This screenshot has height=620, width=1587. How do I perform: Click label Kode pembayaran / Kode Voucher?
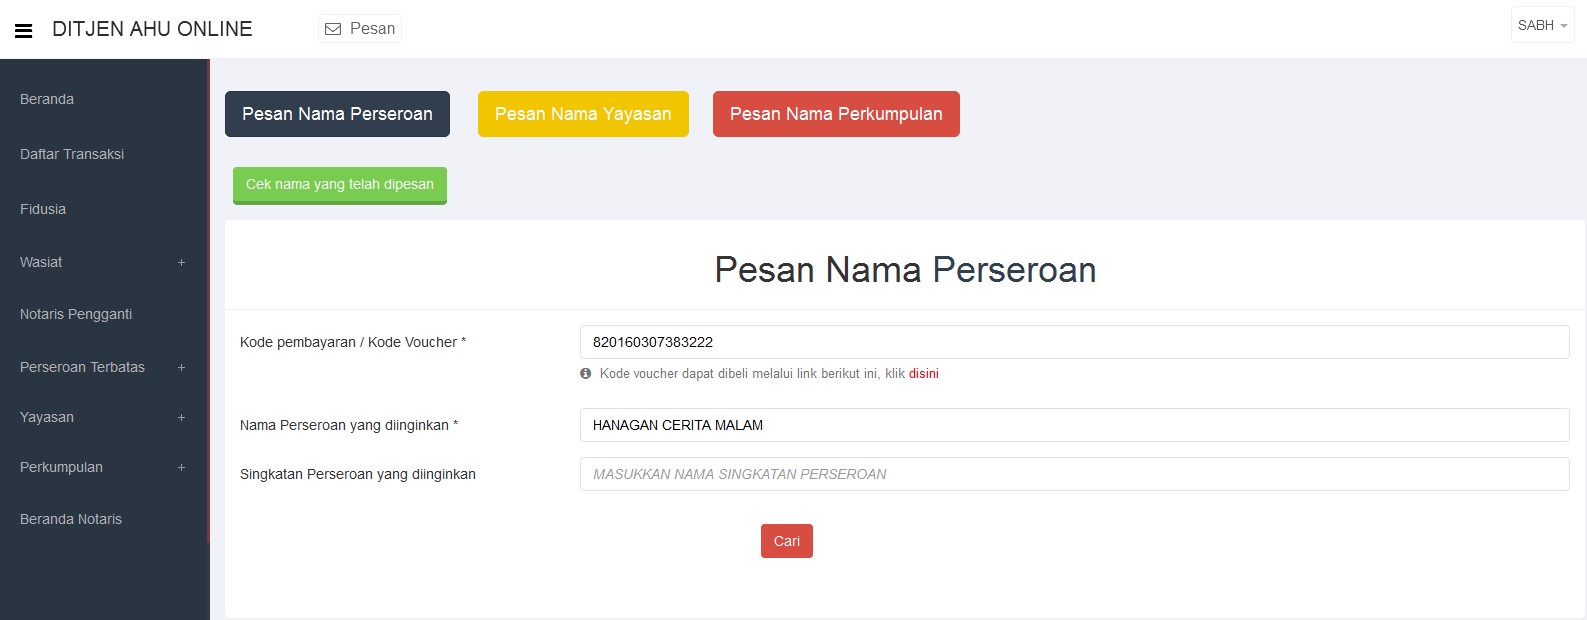[x=353, y=342]
